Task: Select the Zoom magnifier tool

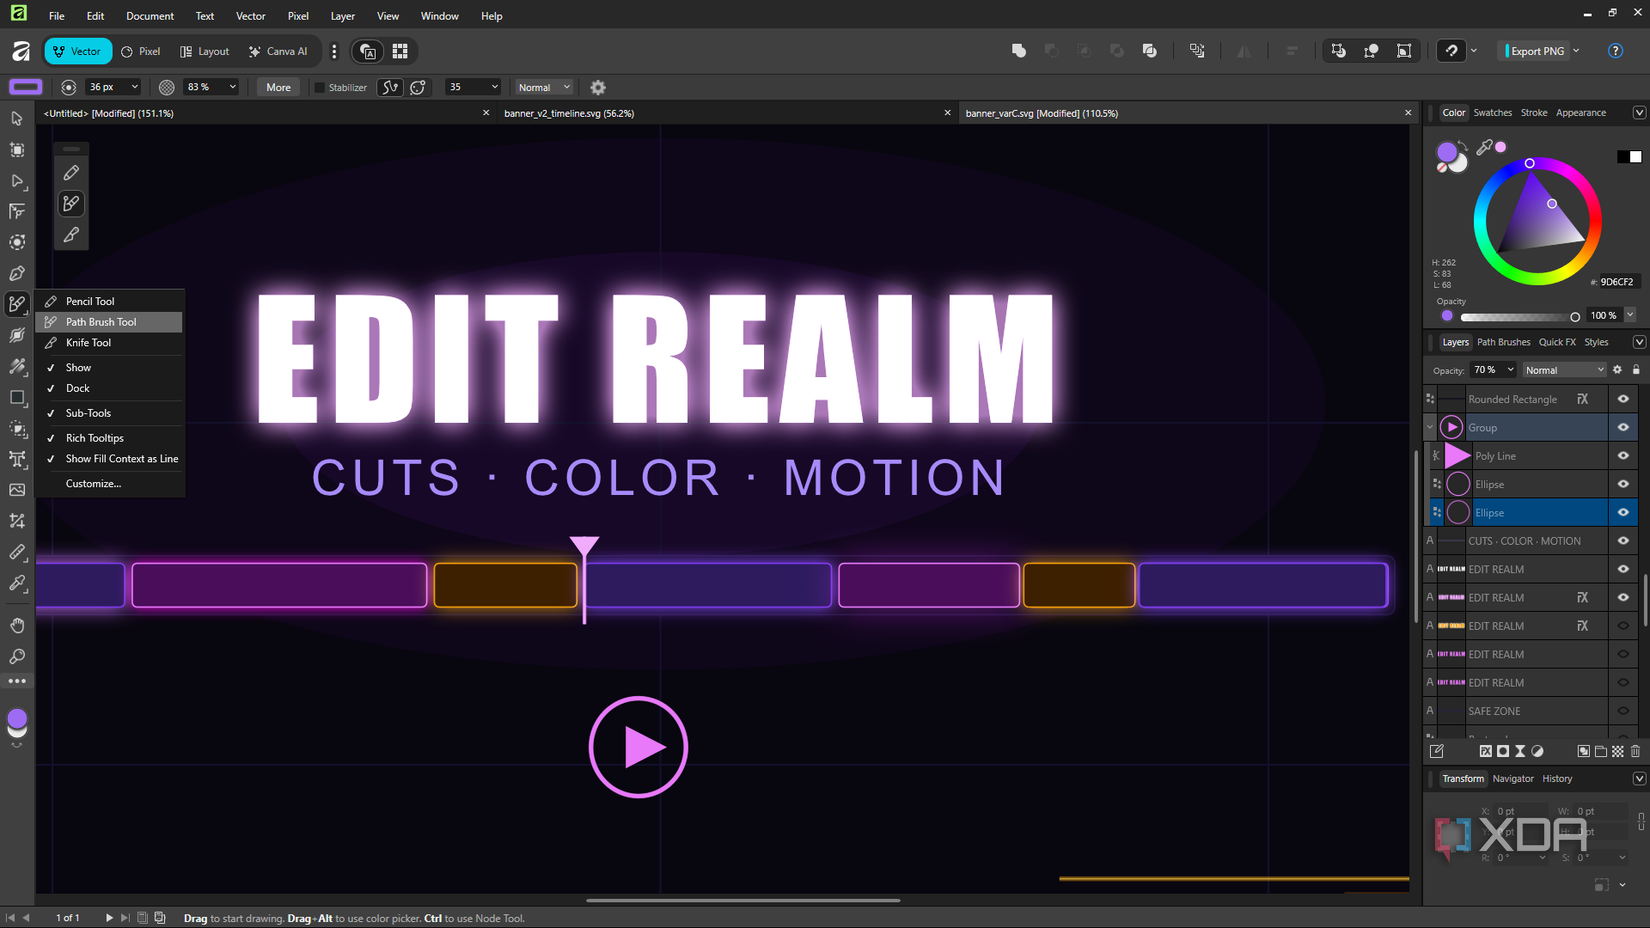Action: tap(17, 657)
